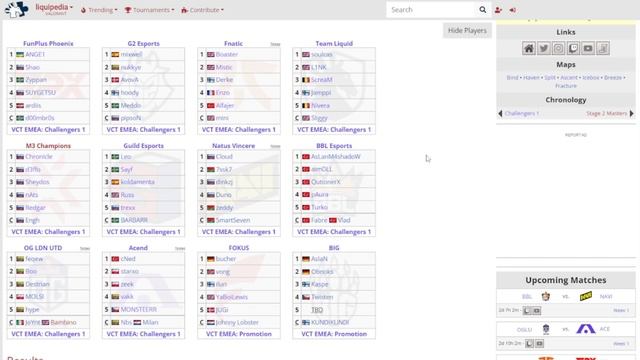Open the Fracture map link
The image size is (640, 360).
[x=566, y=86]
